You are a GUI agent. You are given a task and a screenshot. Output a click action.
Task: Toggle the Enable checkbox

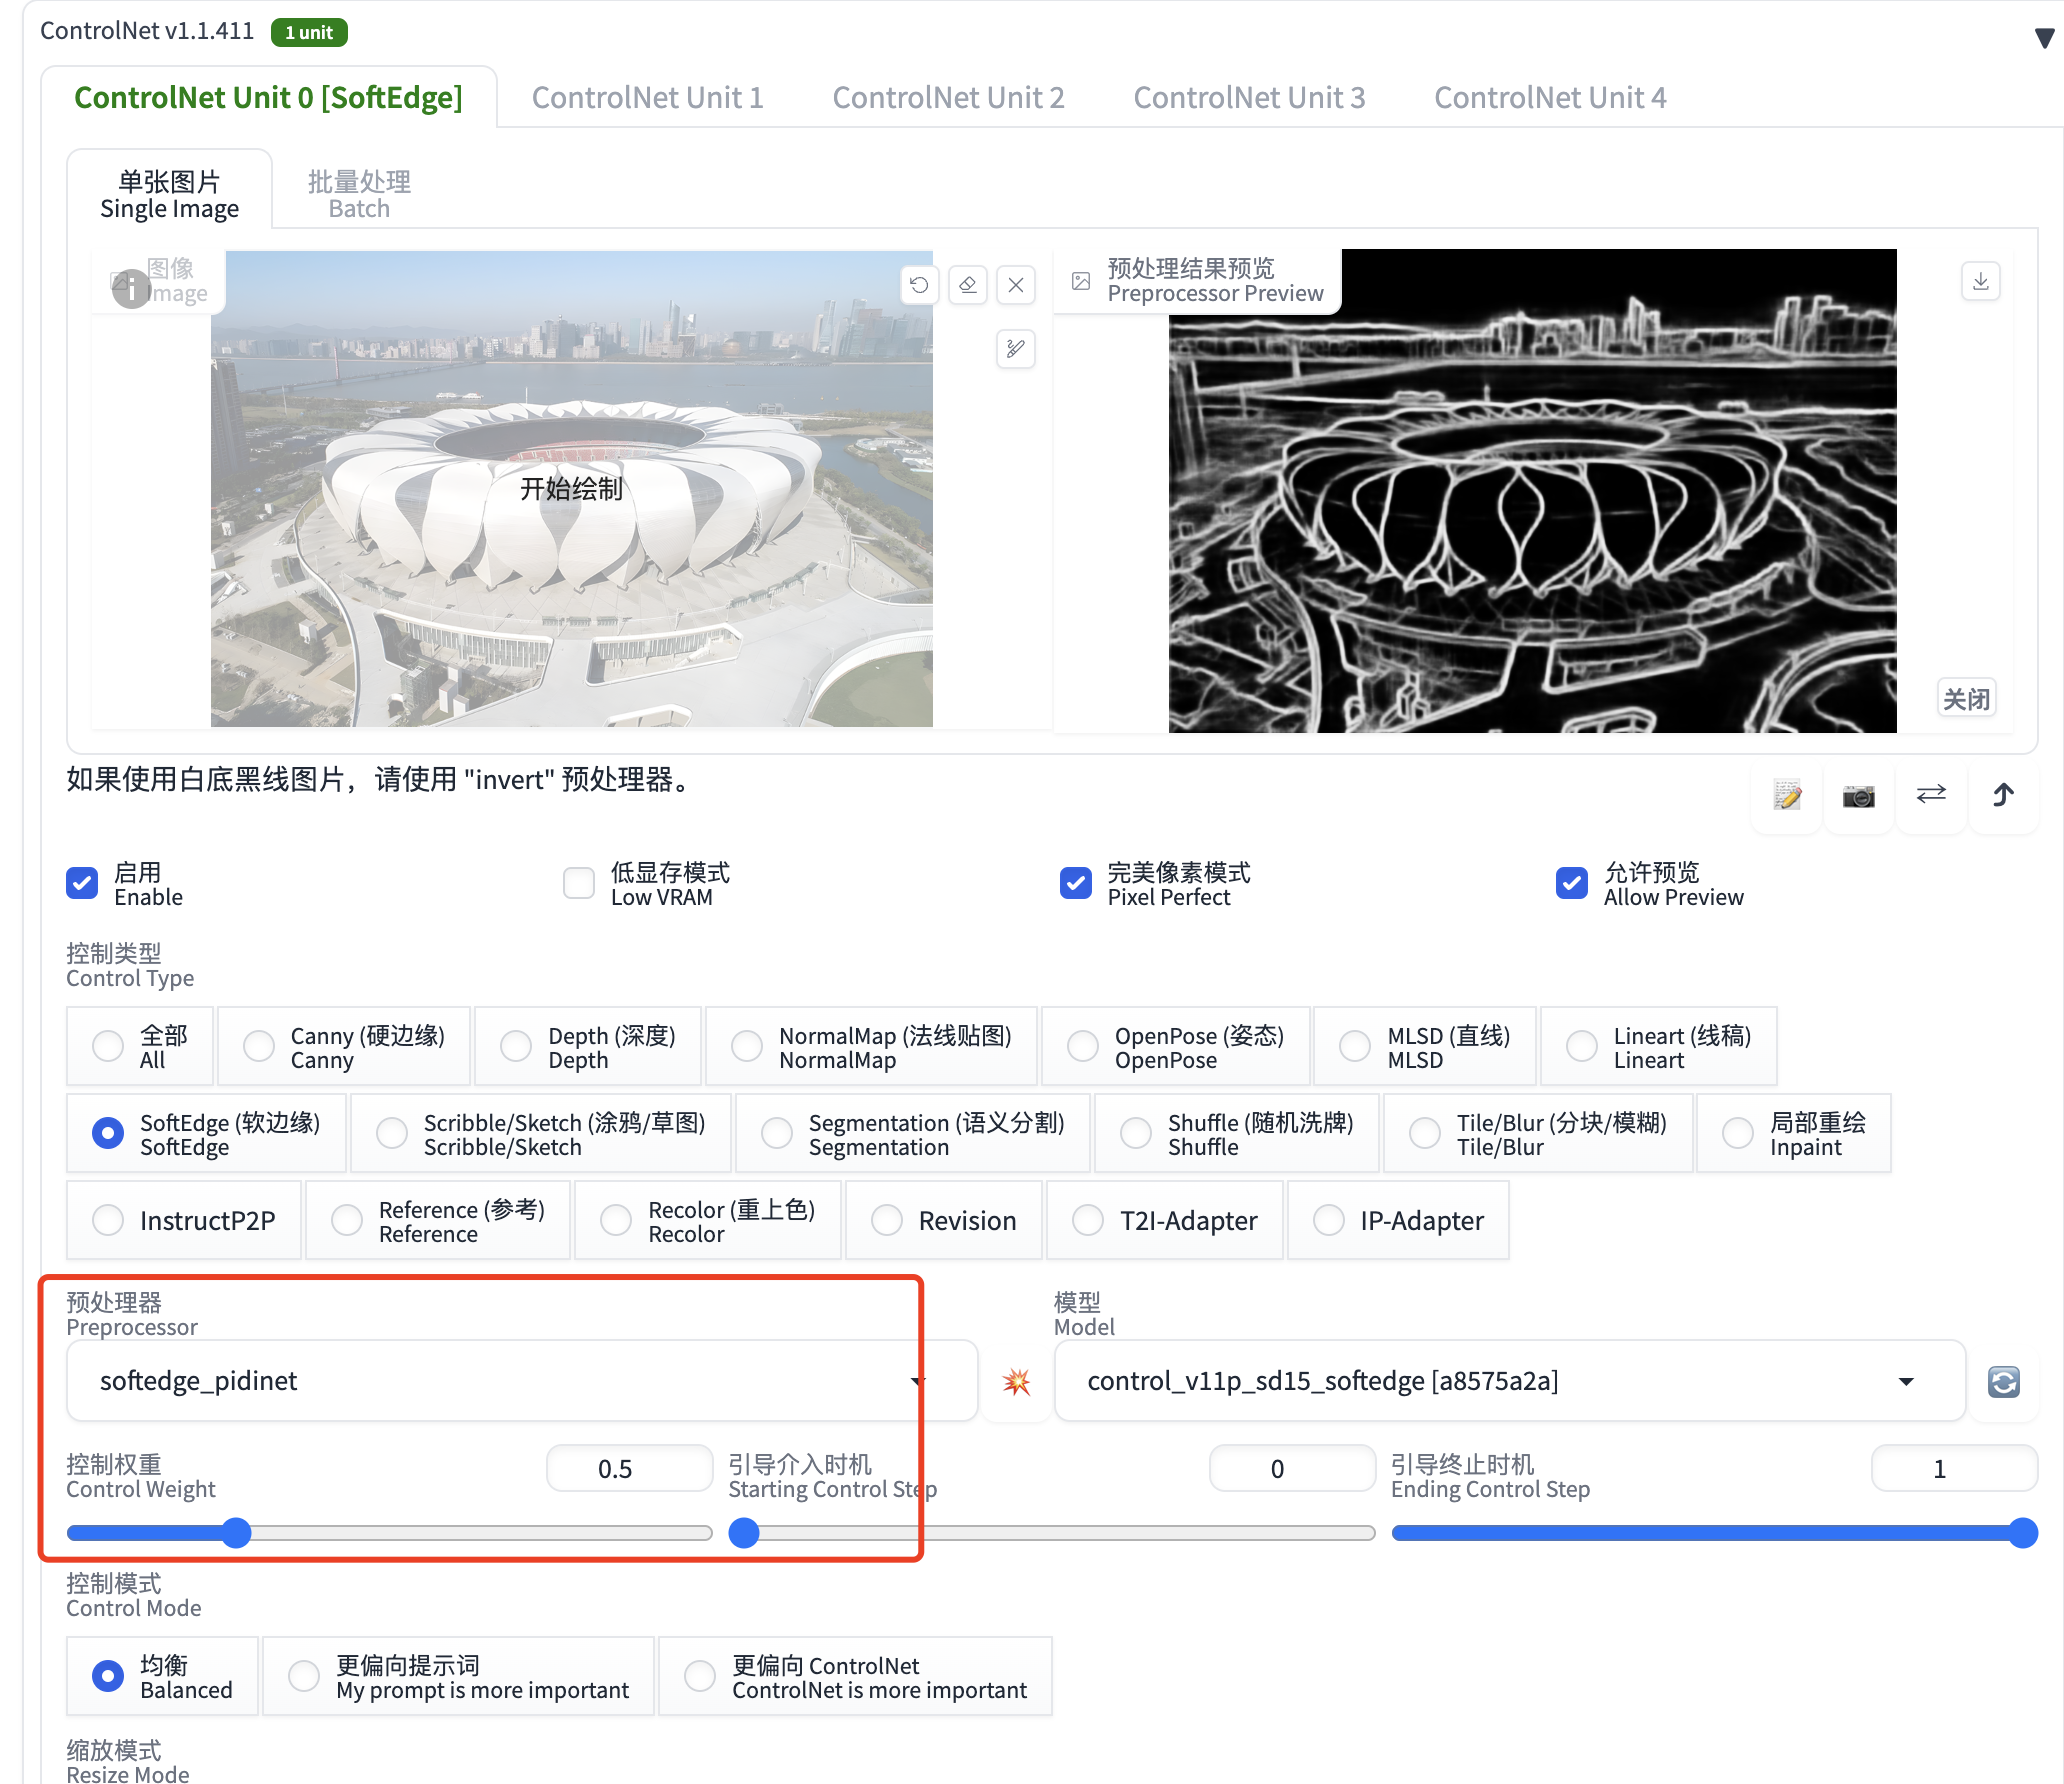(x=82, y=883)
